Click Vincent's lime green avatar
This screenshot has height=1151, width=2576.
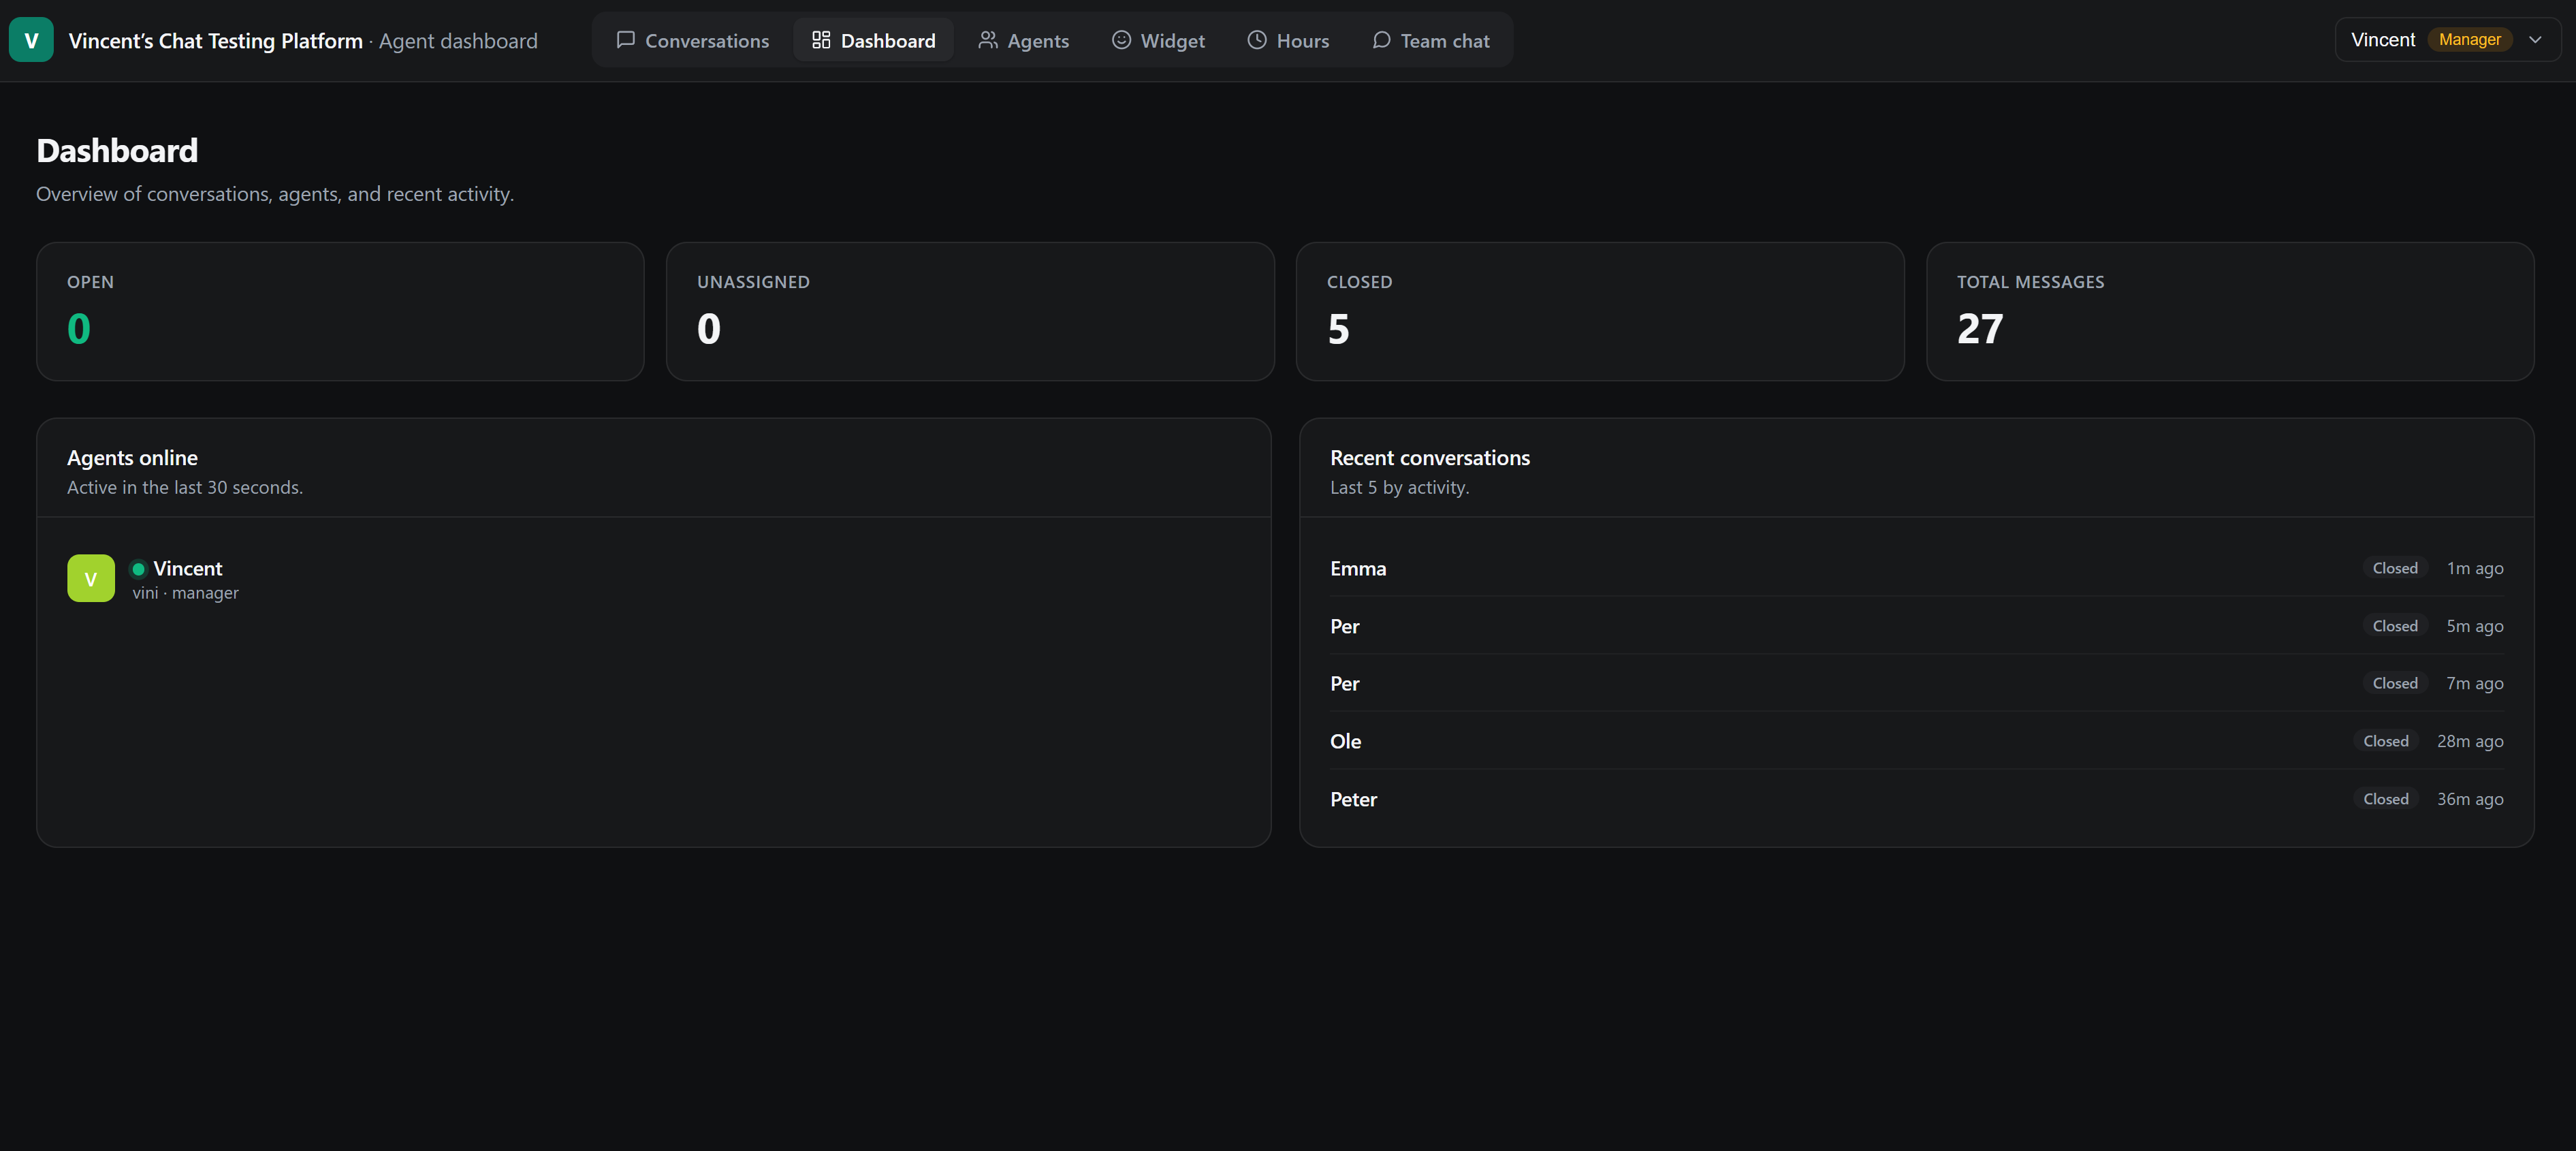click(x=91, y=578)
